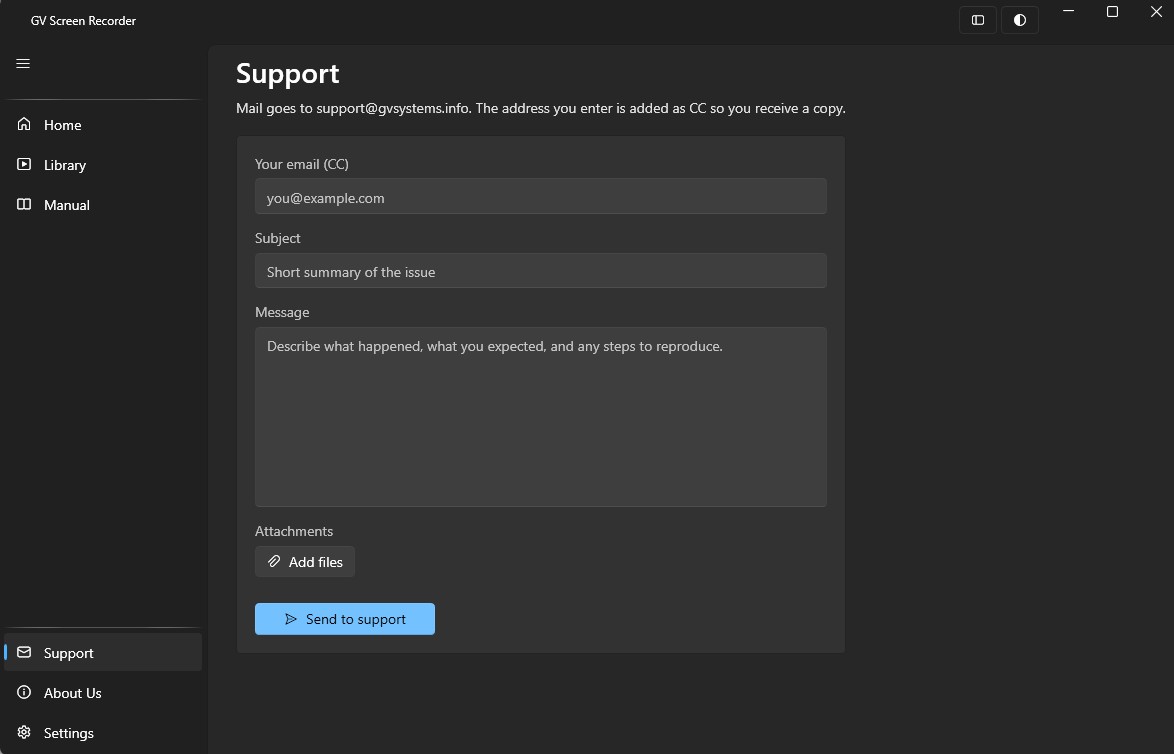Click the 'Subject' field label
The height and width of the screenshot is (754, 1174).
[x=277, y=238]
